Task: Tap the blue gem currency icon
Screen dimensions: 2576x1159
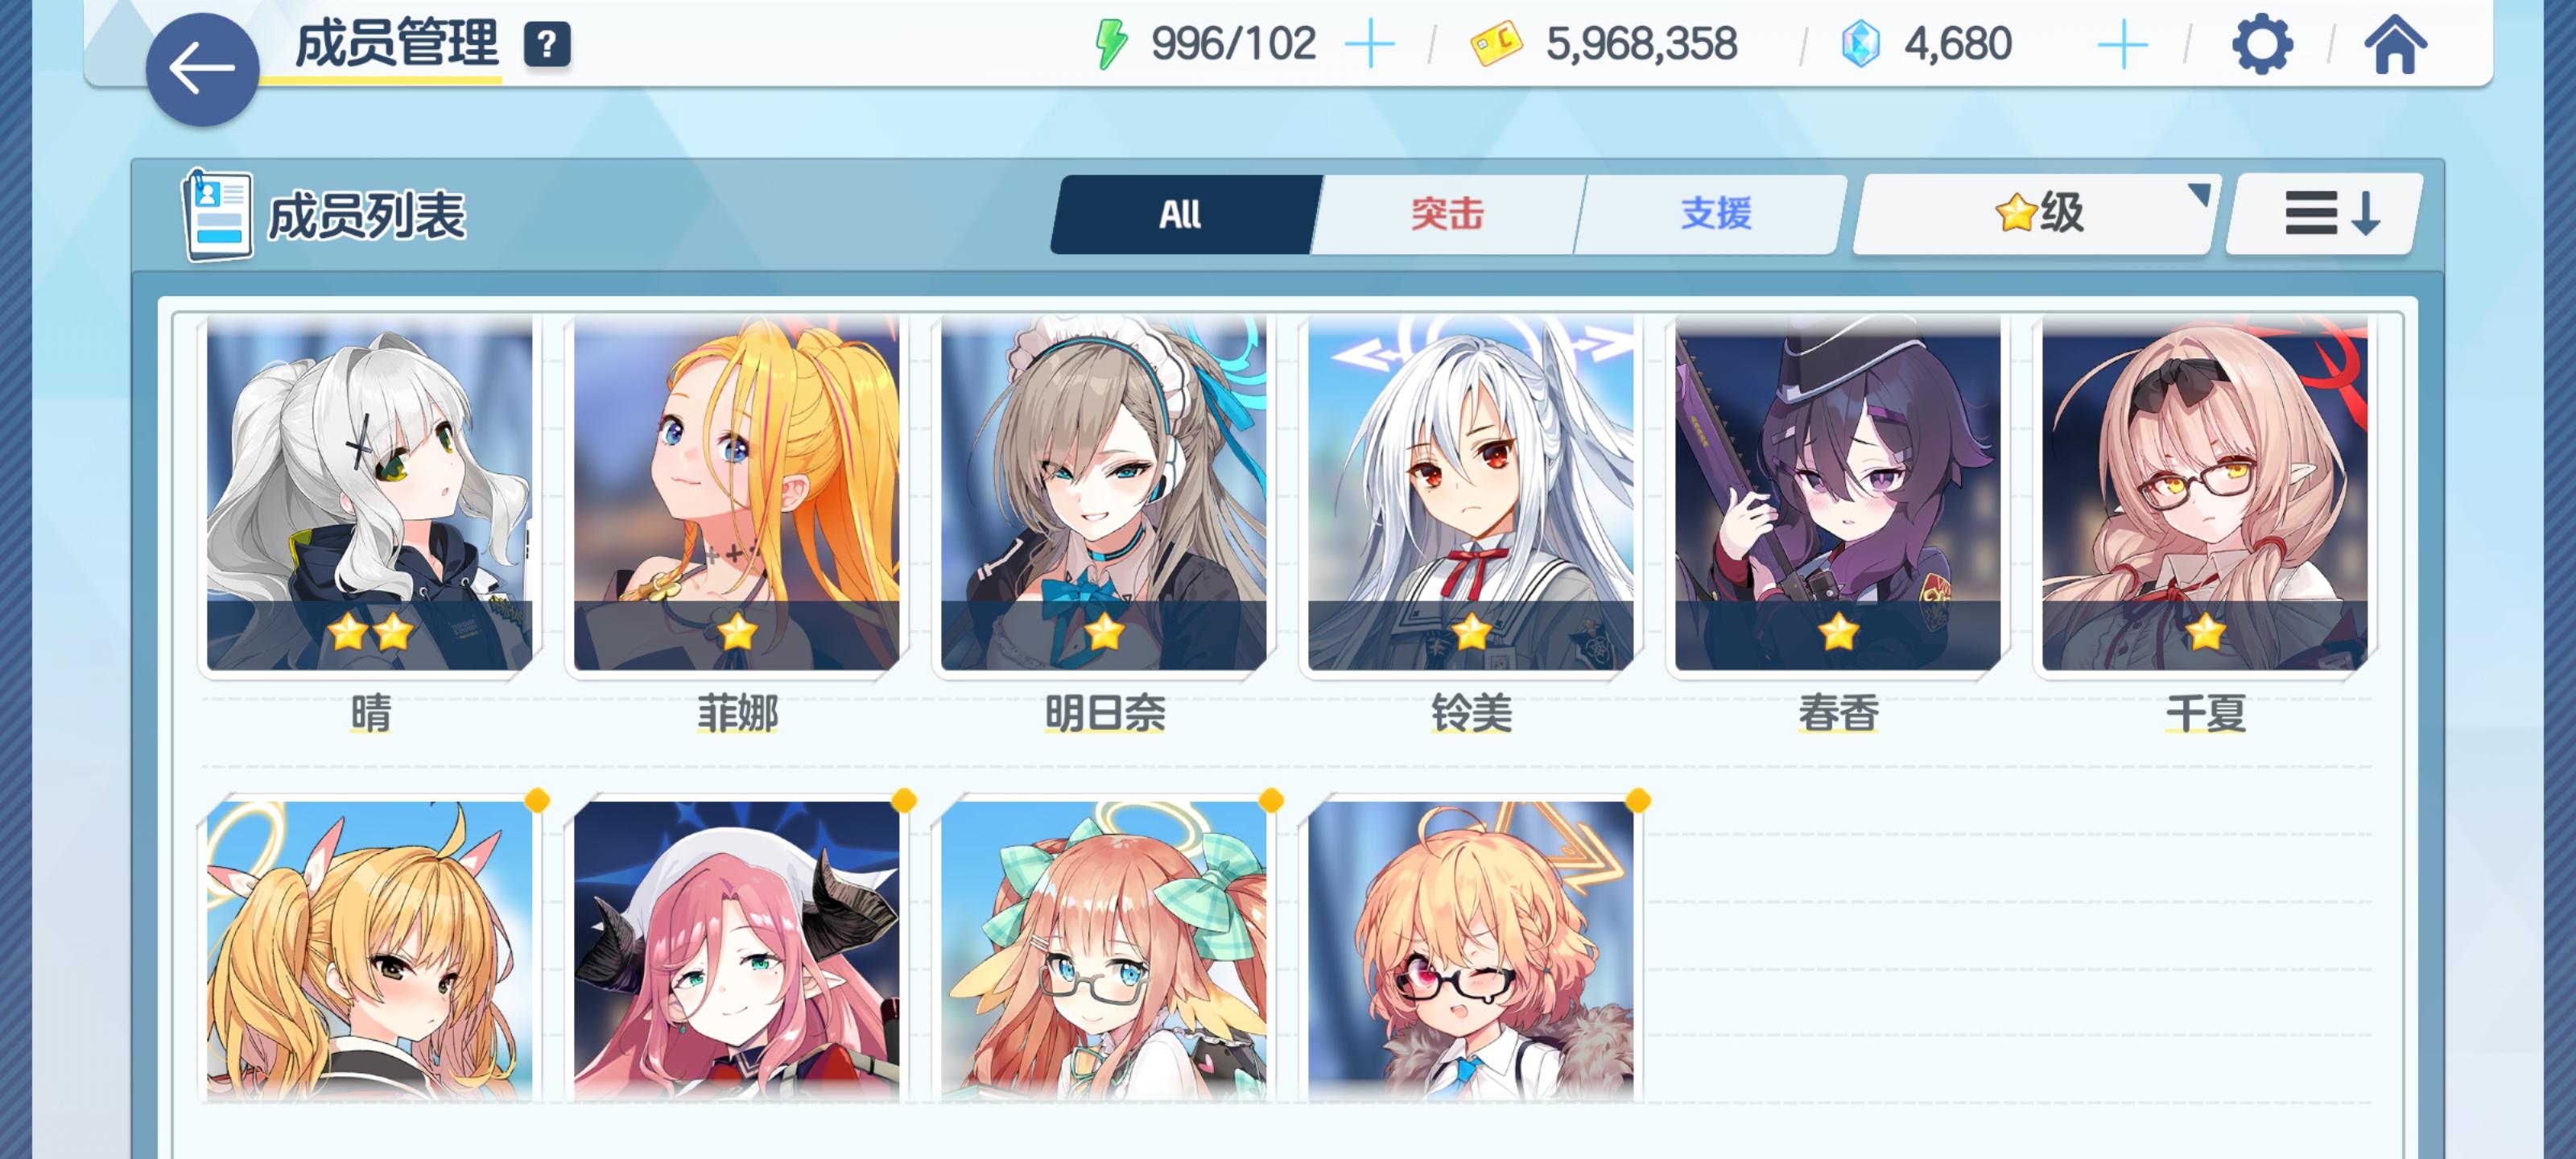Action: click(1861, 45)
